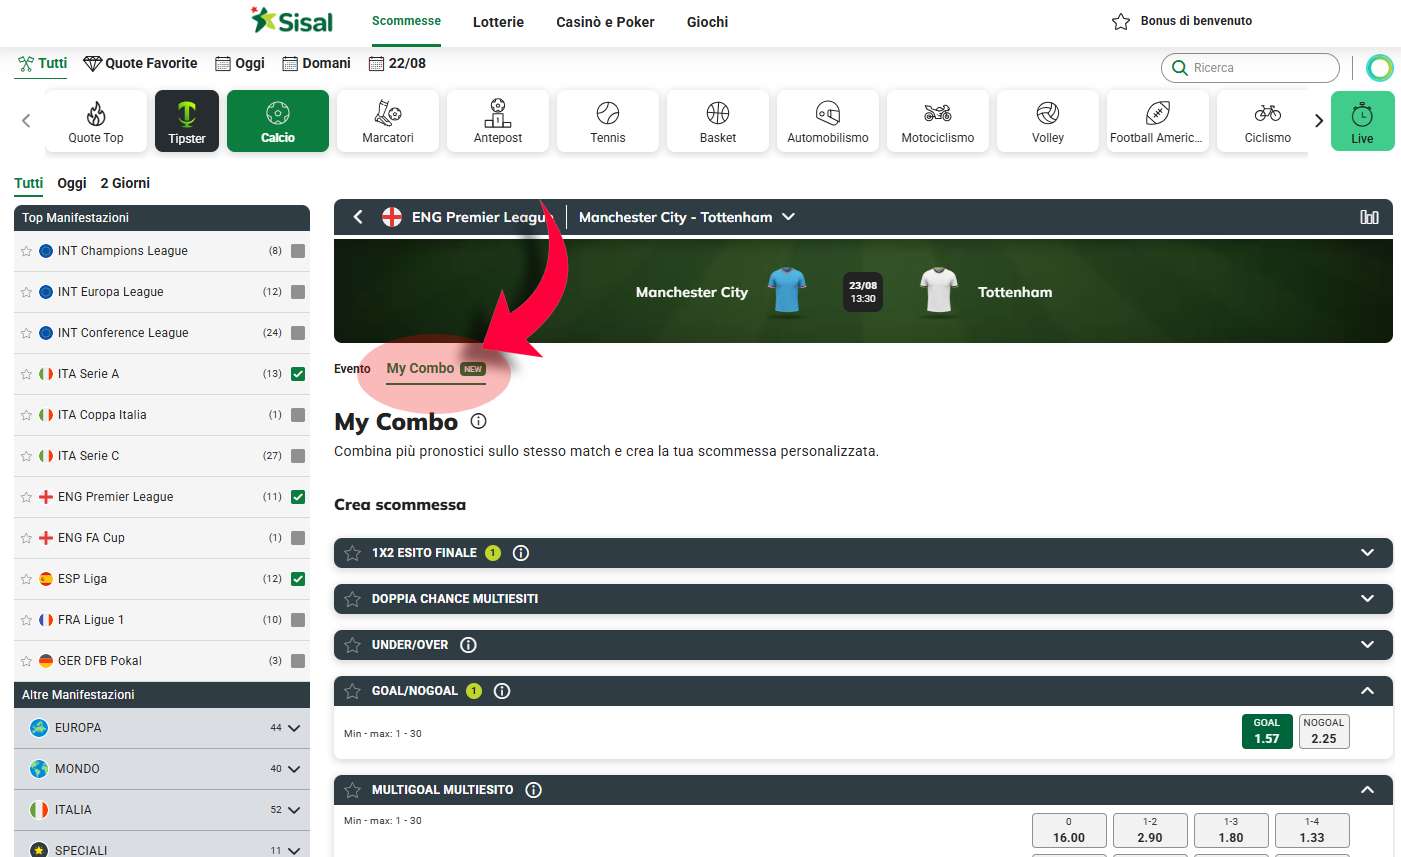Tick the INT Champions League checkbox

[x=298, y=251]
